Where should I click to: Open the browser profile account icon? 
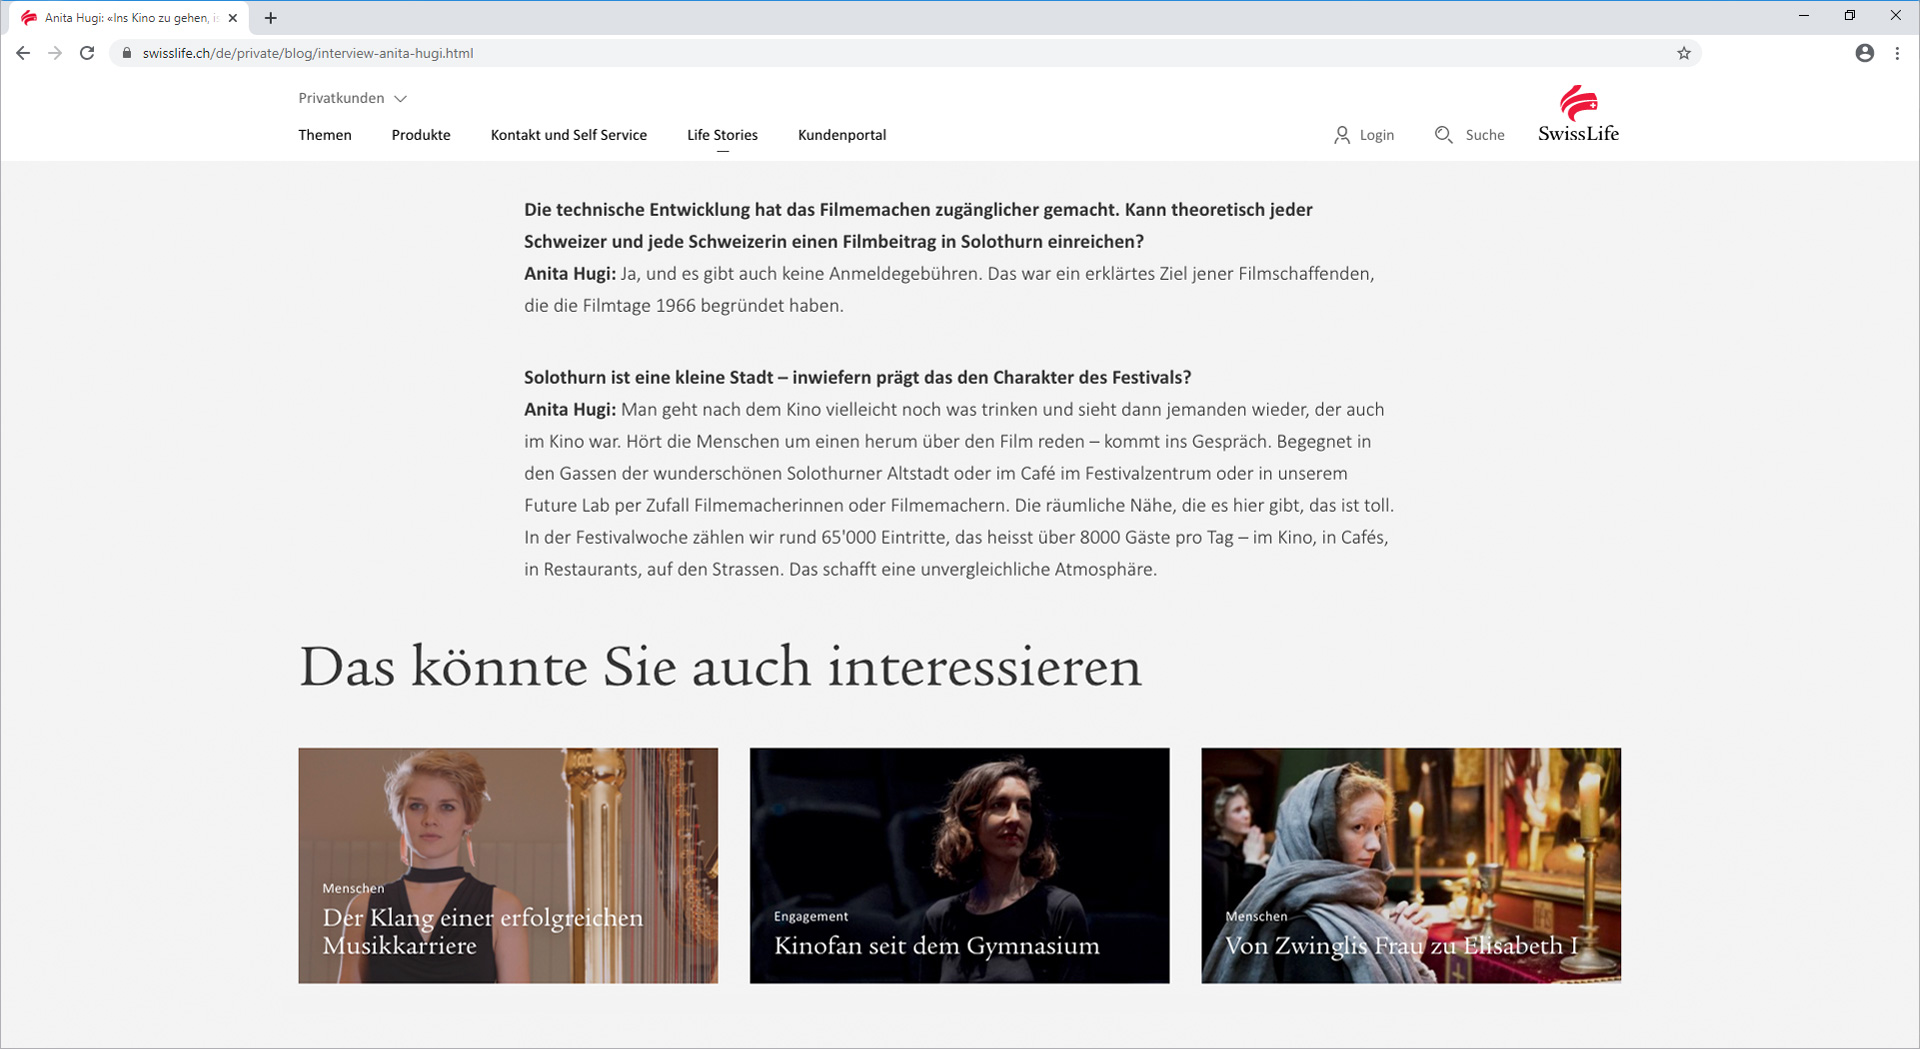tap(1864, 53)
